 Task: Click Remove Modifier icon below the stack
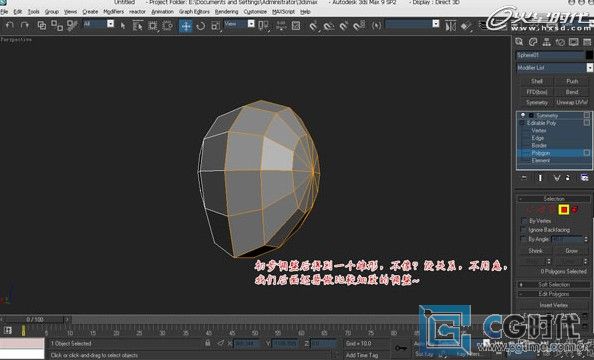[568, 178]
